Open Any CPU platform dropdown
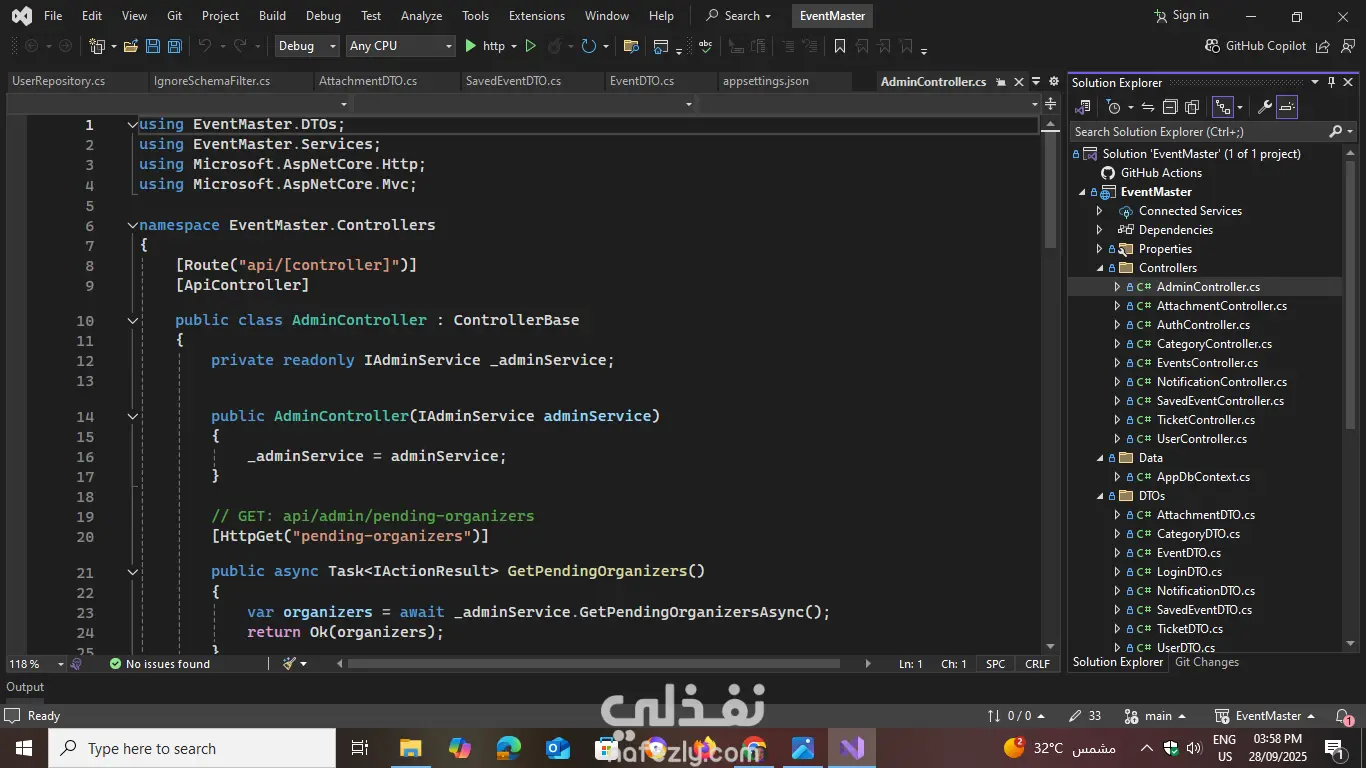 click(x=401, y=46)
